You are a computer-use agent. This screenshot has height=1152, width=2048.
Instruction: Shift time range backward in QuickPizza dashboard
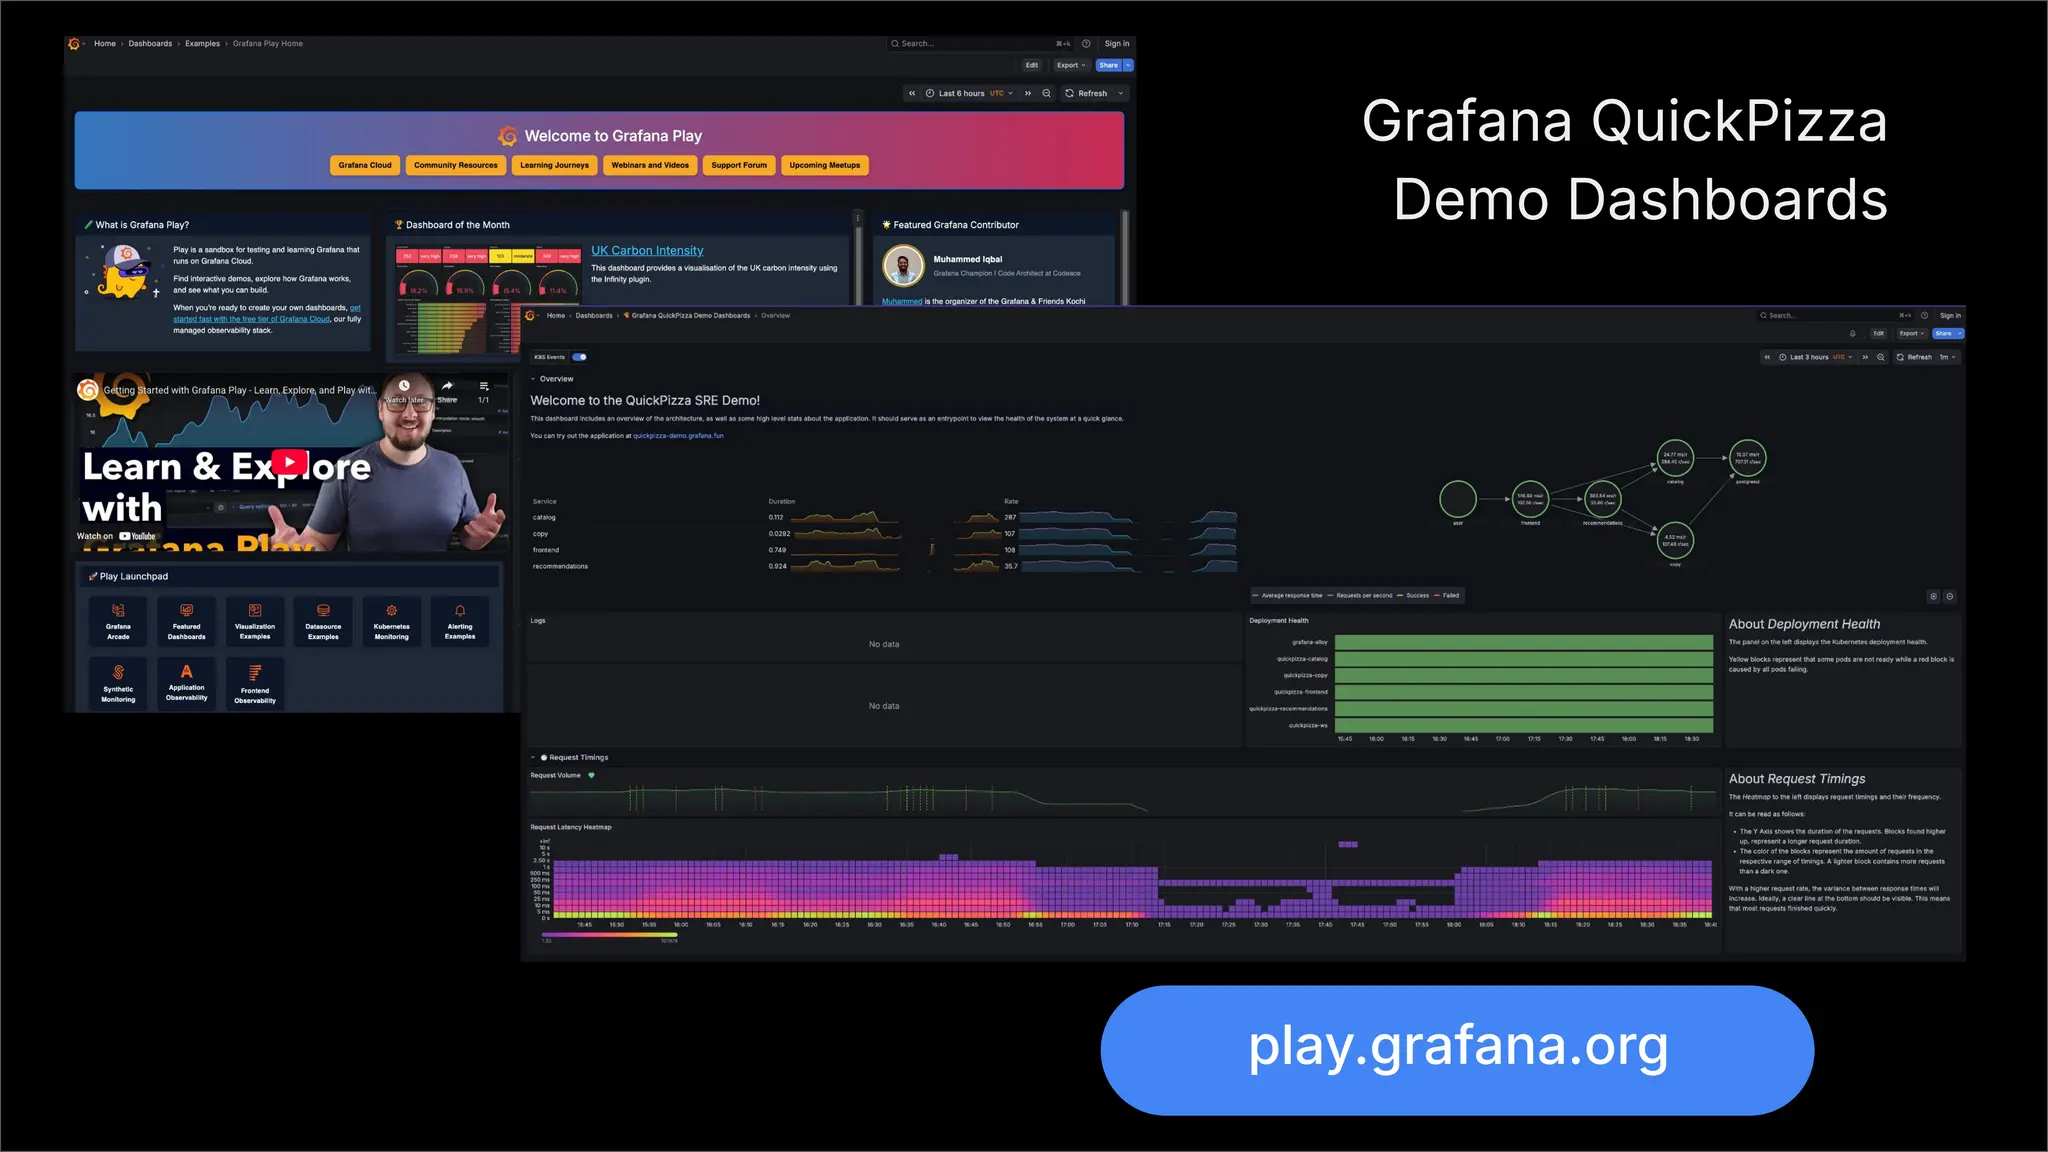click(x=1767, y=357)
